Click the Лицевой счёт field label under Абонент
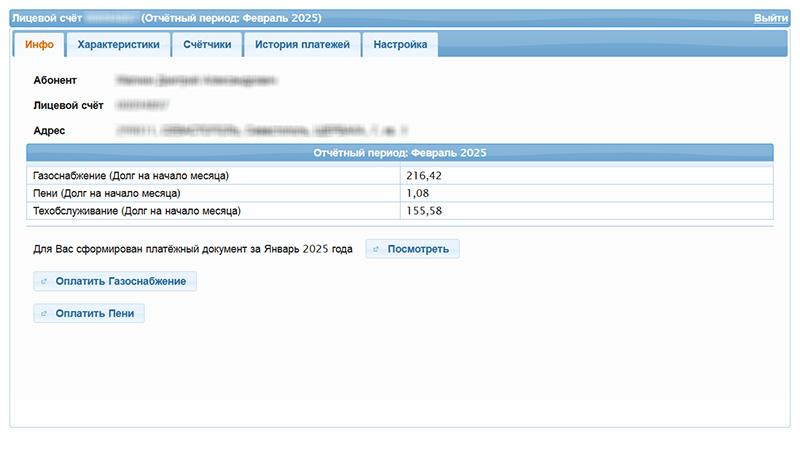This screenshot has height=450, width=800. 68,106
